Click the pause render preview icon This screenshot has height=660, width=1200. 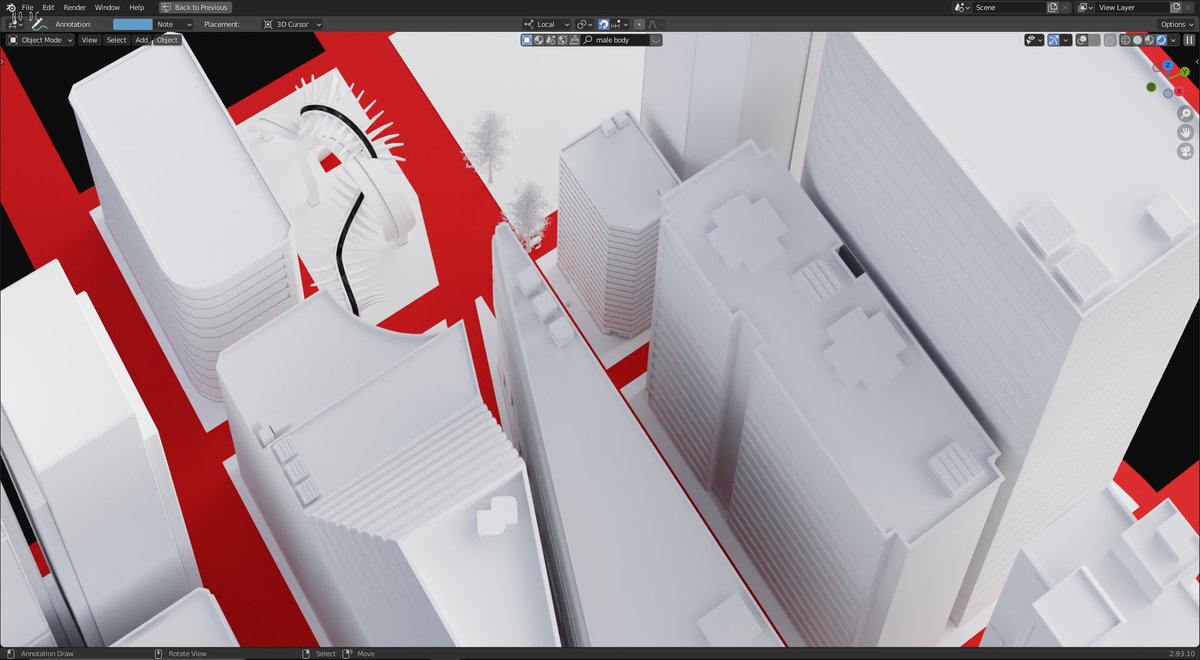(1189, 40)
